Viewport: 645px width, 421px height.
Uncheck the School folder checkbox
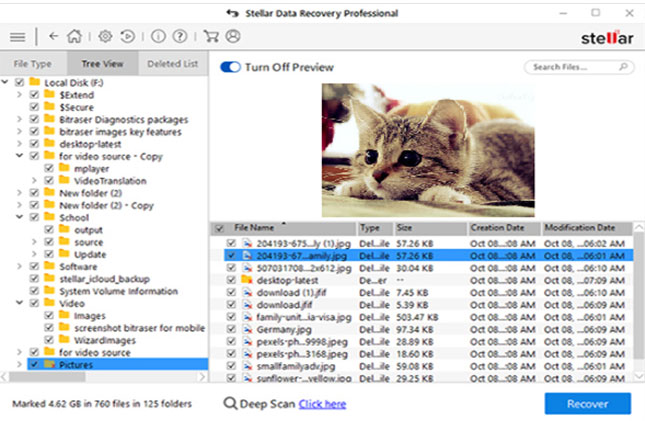[34, 217]
